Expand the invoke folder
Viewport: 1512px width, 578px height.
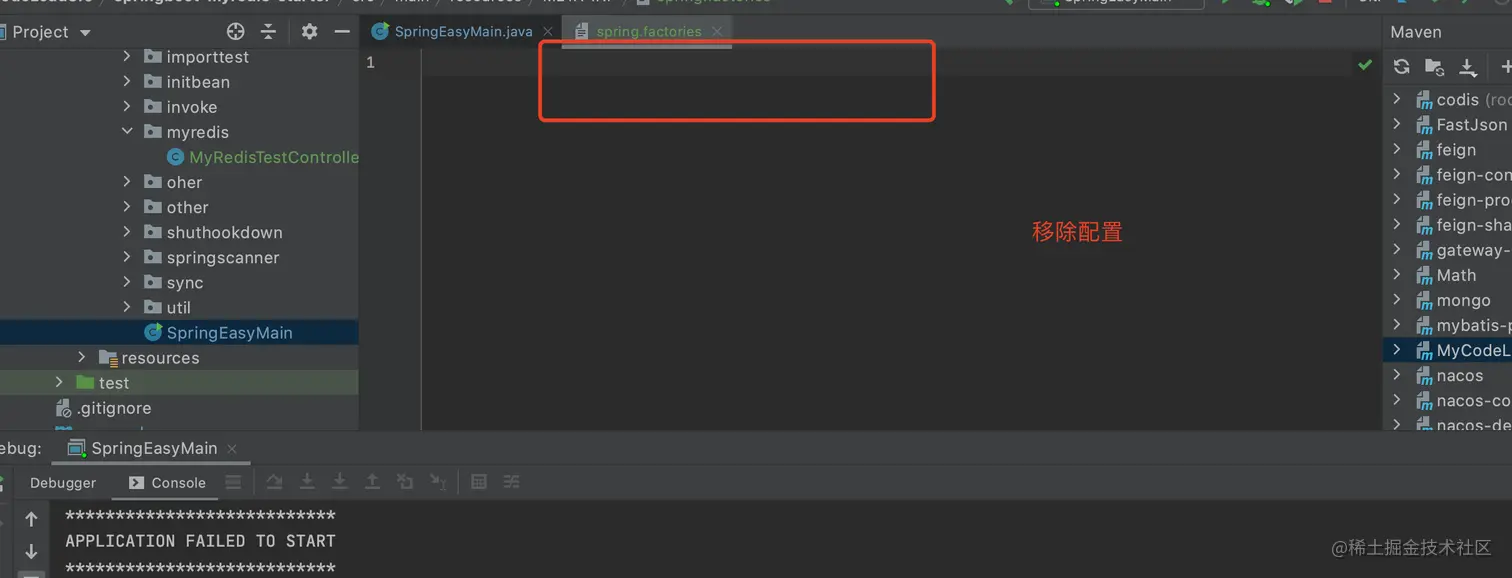point(127,107)
